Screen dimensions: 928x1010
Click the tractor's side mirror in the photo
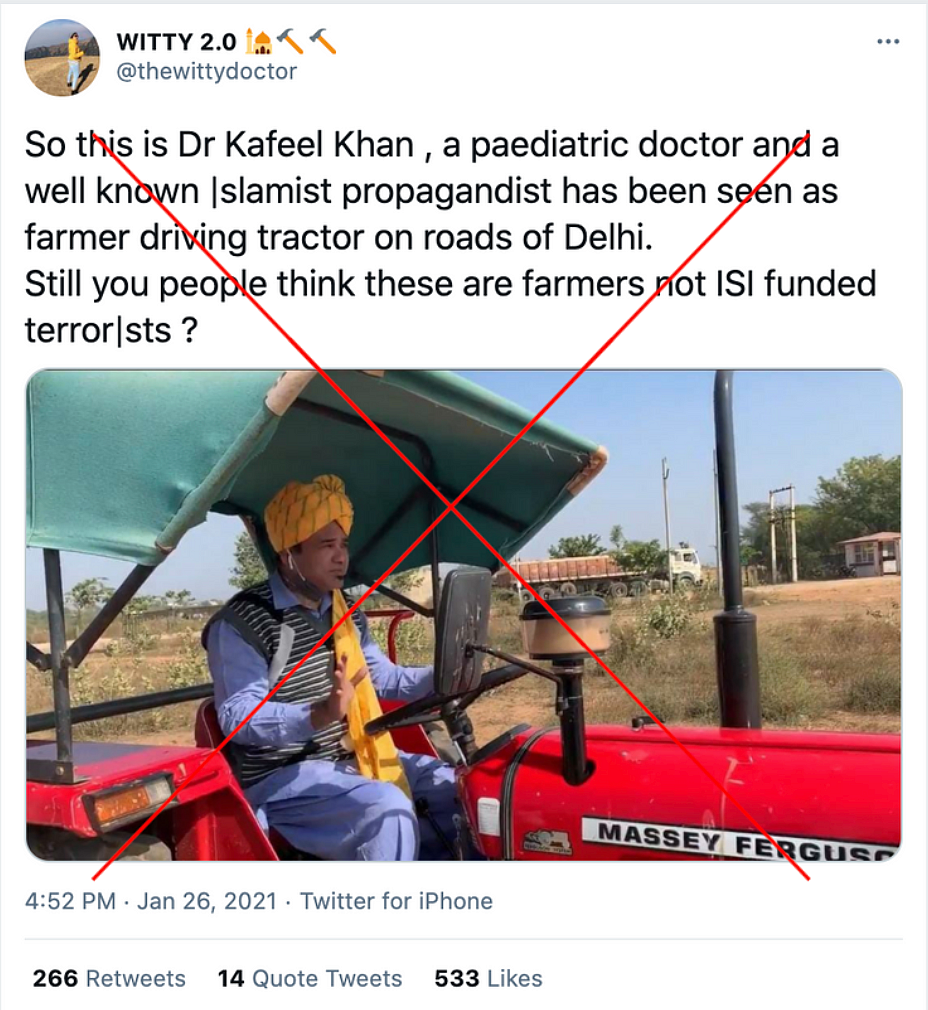(x=462, y=631)
